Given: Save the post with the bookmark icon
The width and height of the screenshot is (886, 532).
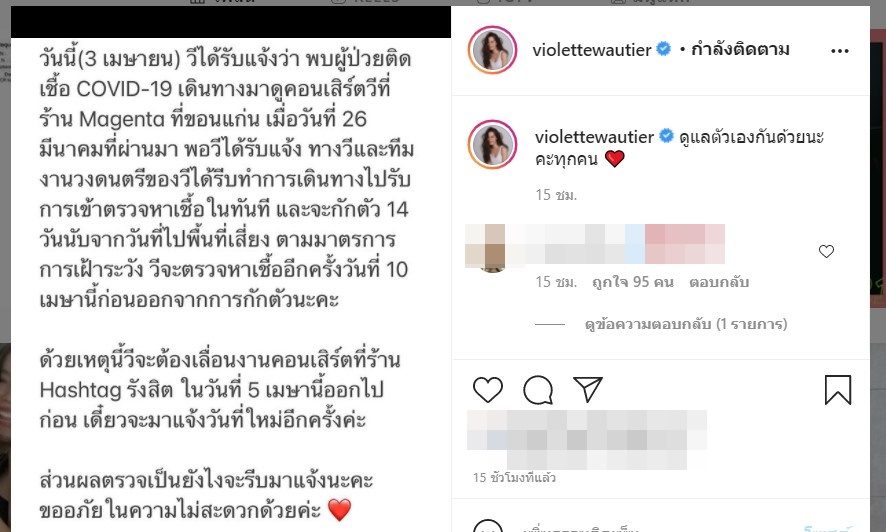Looking at the screenshot, I should tap(837, 390).
